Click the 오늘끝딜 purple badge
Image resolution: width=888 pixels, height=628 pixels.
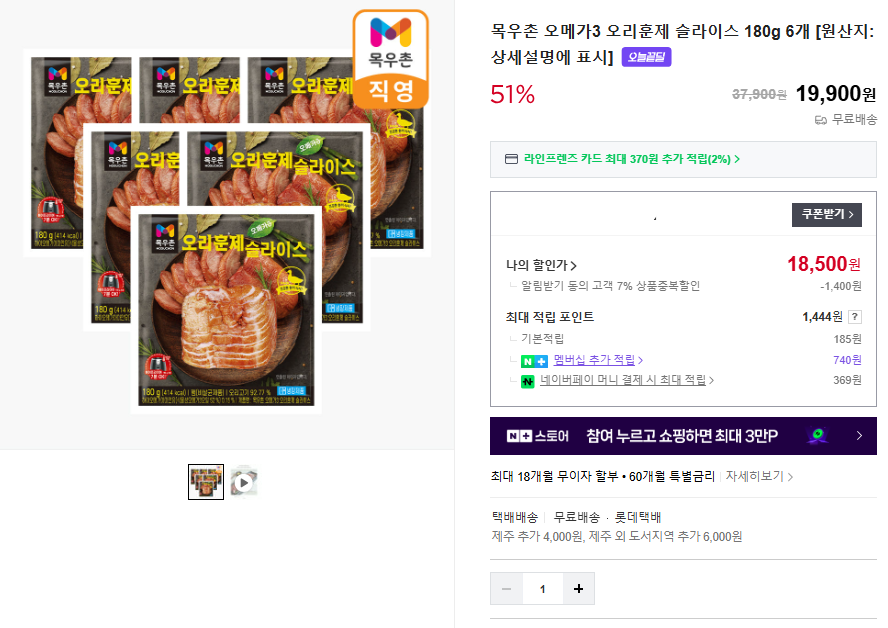coord(646,57)
